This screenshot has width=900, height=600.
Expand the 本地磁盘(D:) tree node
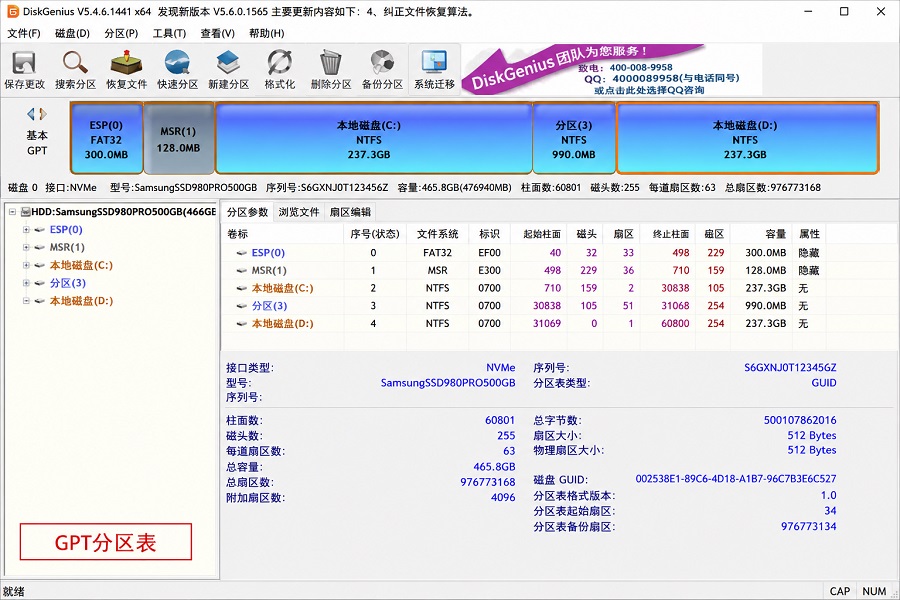(x=26, y=301)
